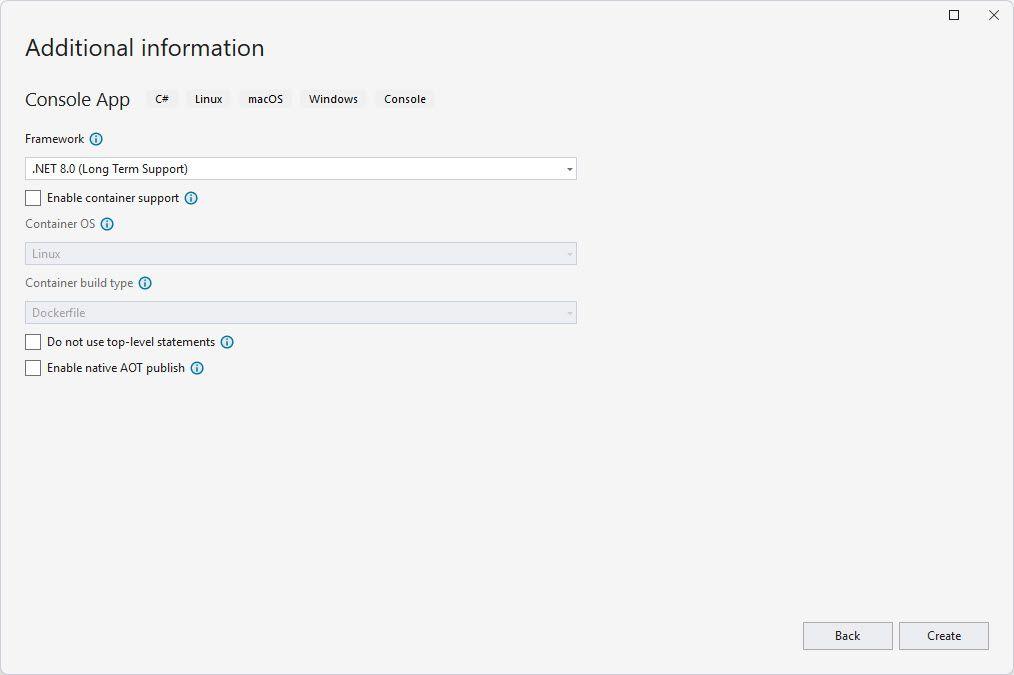Maximize the Additional information window

click(x=954, y=15)
